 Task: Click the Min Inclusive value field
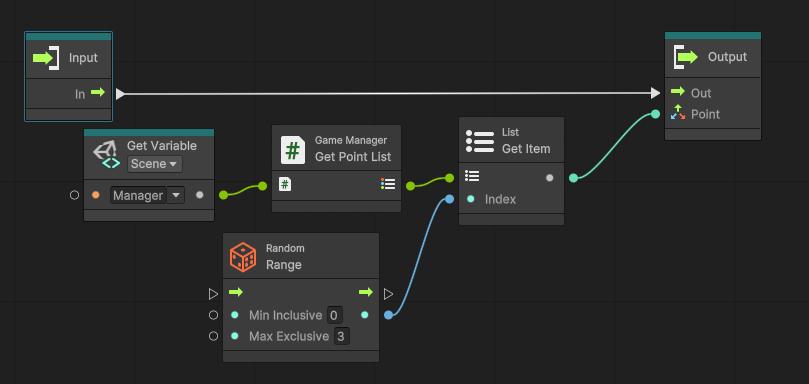[x=334, y=315]
